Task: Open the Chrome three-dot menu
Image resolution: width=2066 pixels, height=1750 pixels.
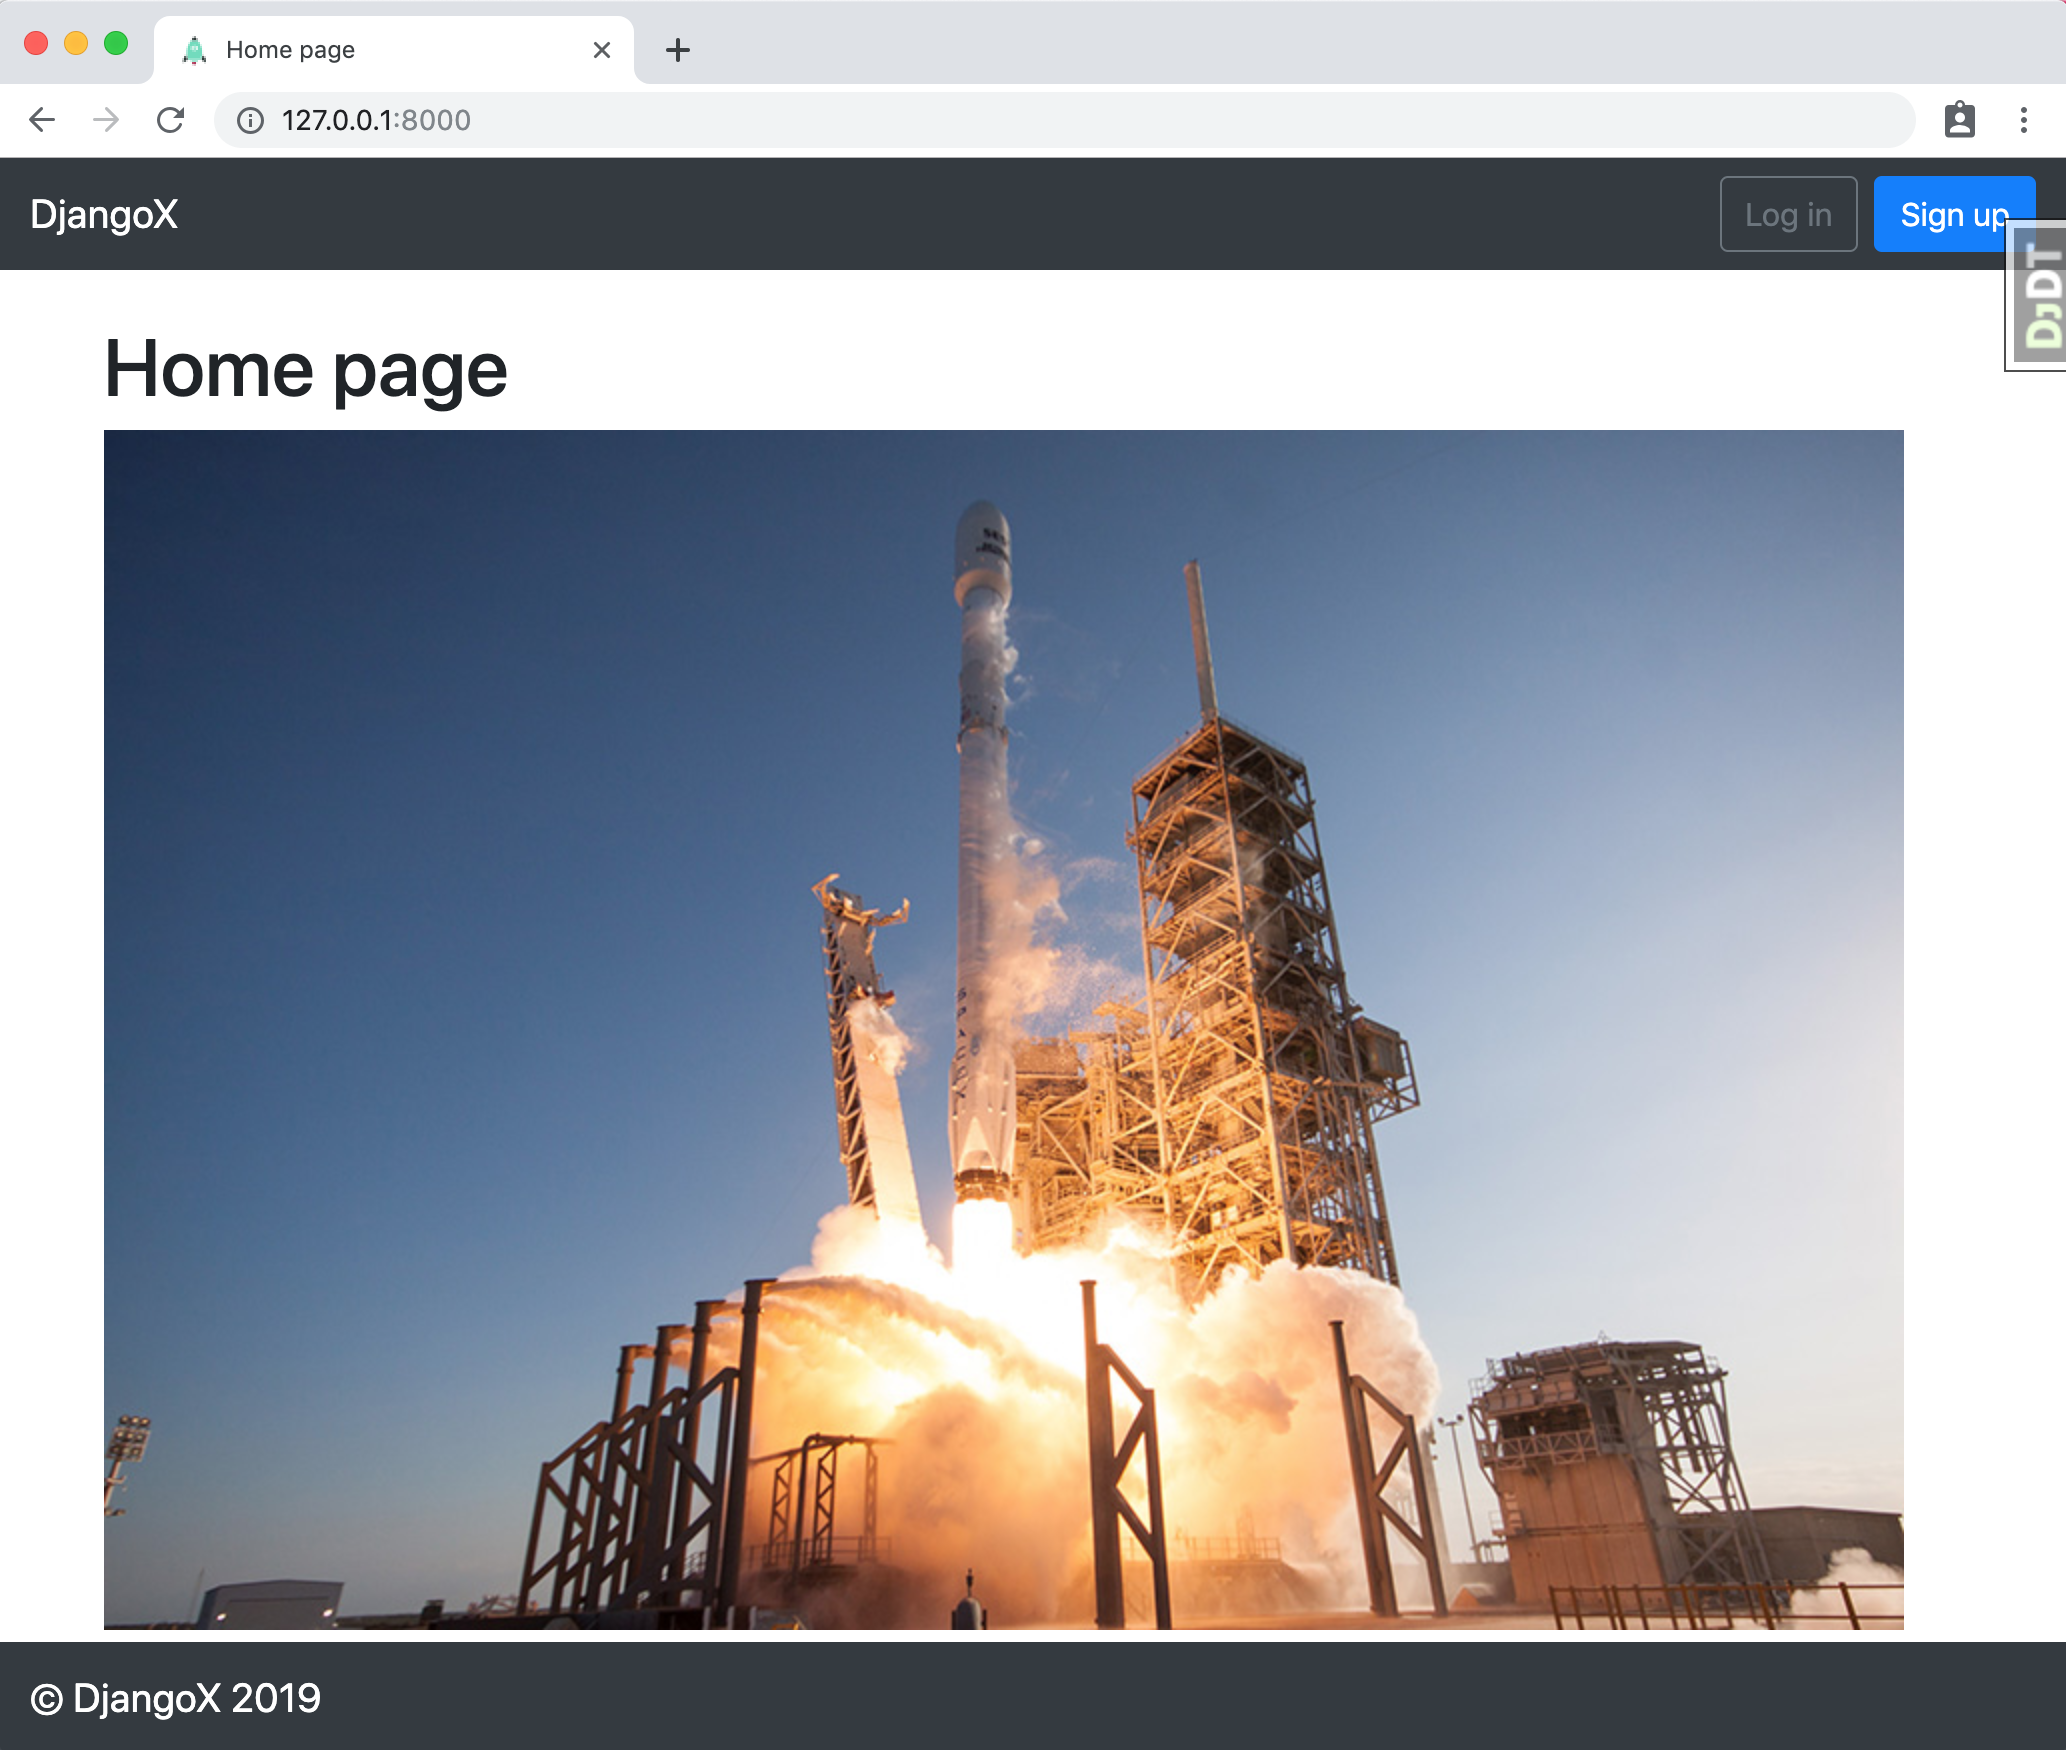Action: point(2023,120)
